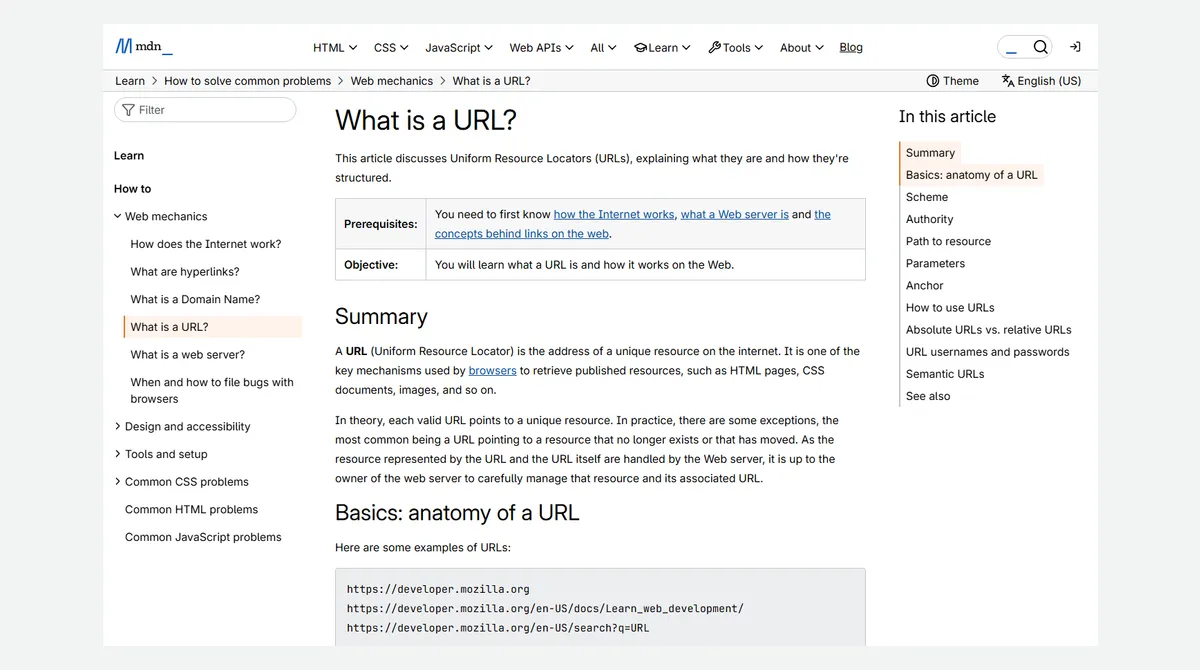Screen dimensions: 1200x670
Task: Click the MDN logo
Action: (x=144, y=46)
